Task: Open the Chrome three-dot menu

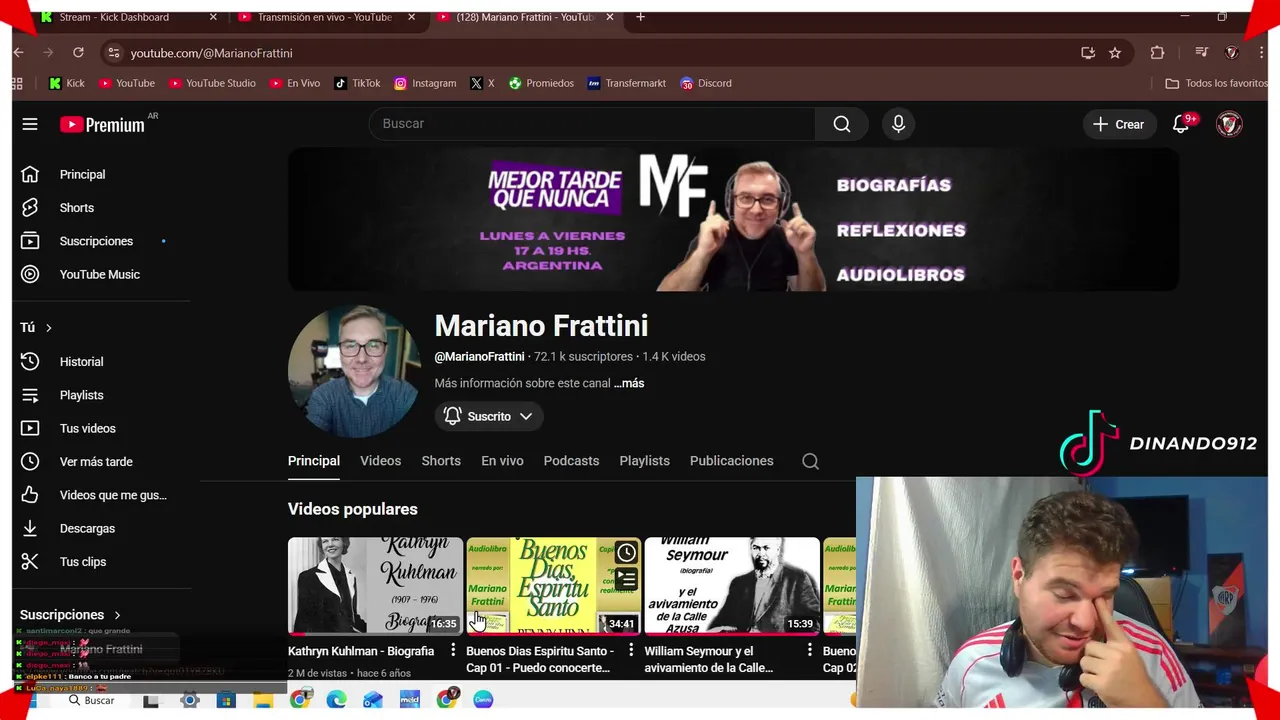Action: 1261,53
